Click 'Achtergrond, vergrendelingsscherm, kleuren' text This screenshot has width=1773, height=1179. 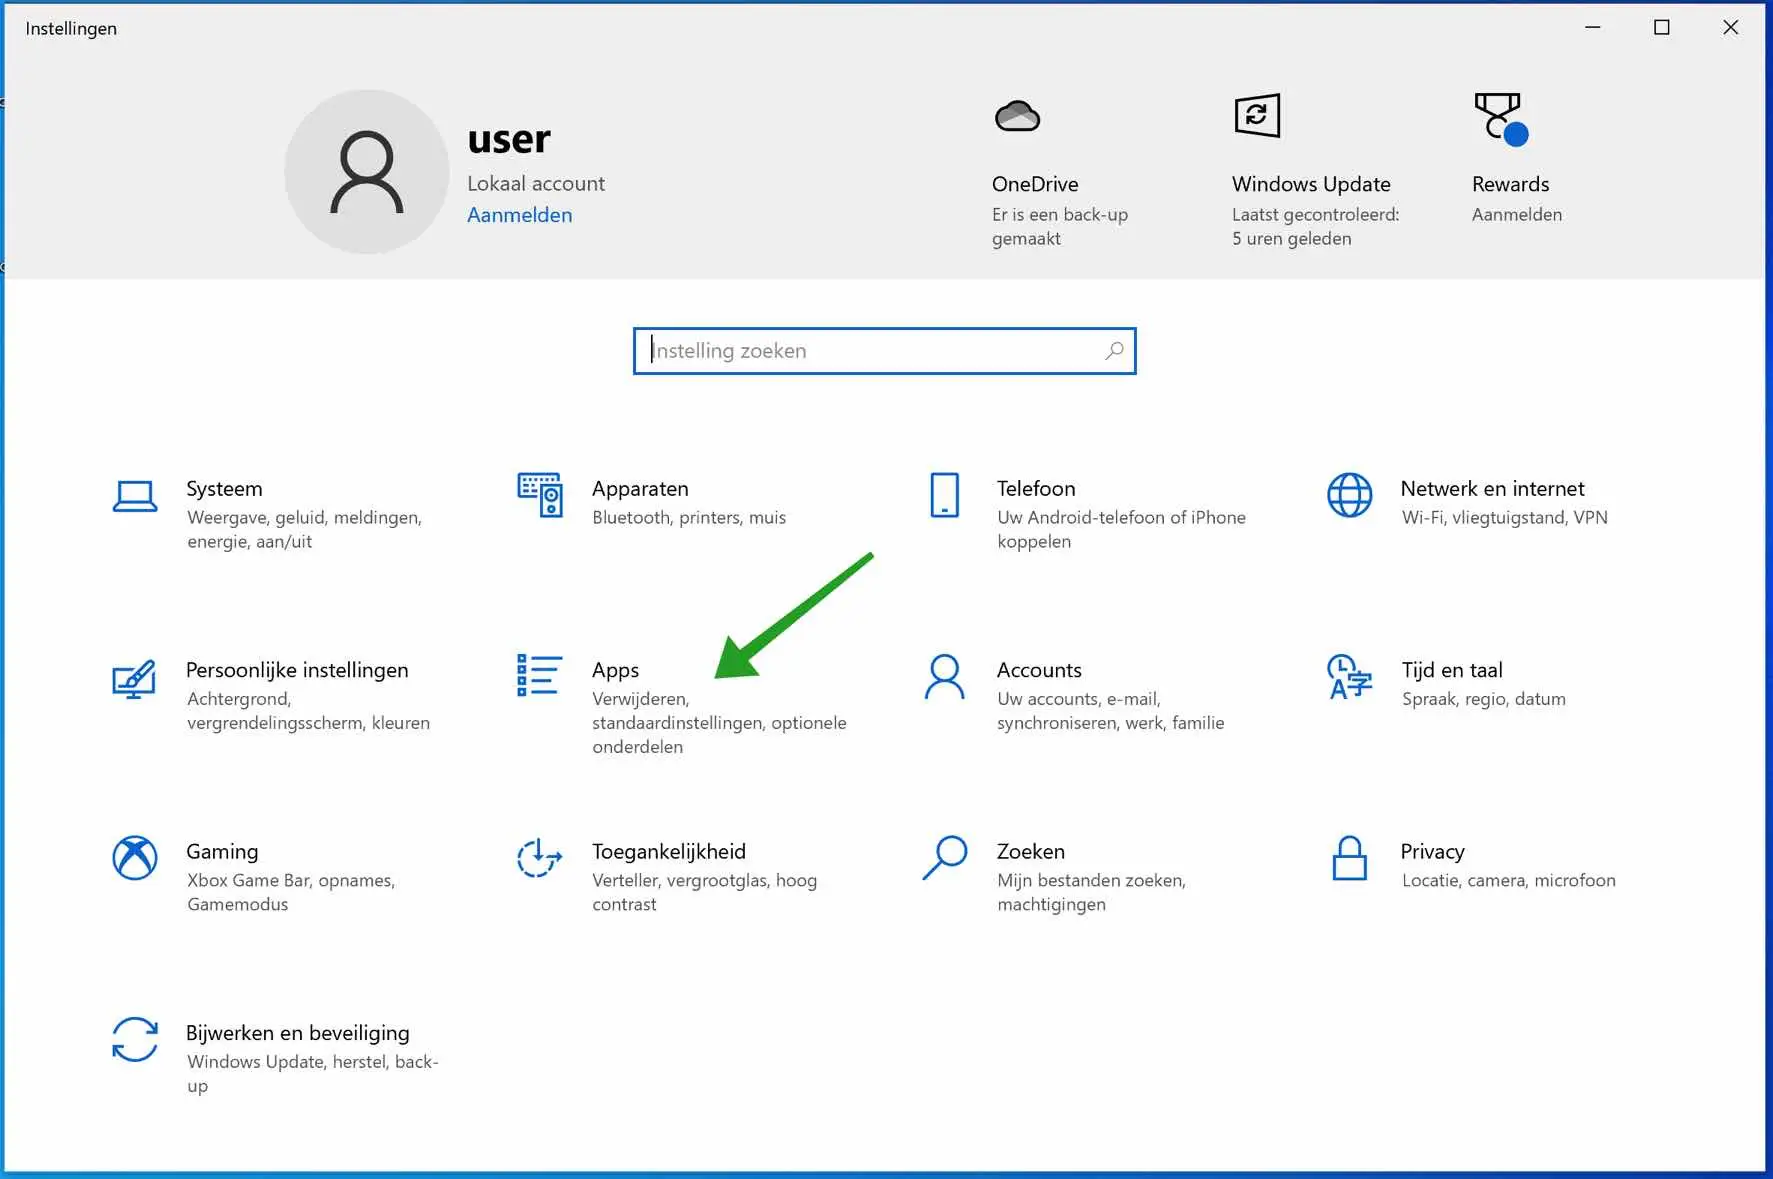point(308,711)
